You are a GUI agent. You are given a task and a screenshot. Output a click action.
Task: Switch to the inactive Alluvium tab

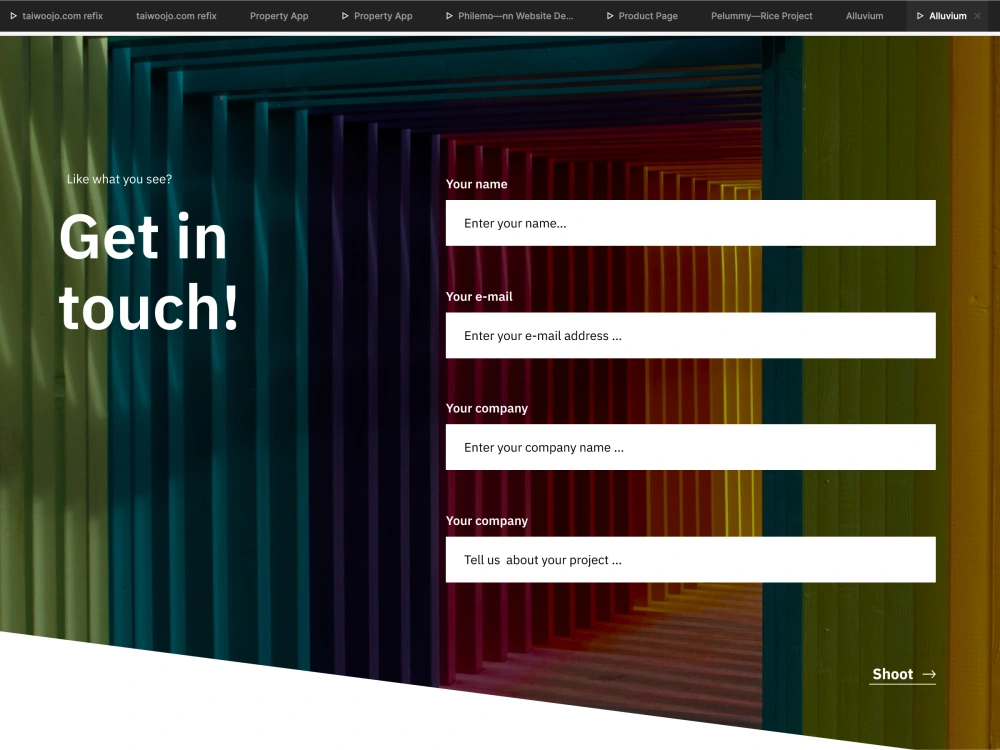[x=864, y=15]
